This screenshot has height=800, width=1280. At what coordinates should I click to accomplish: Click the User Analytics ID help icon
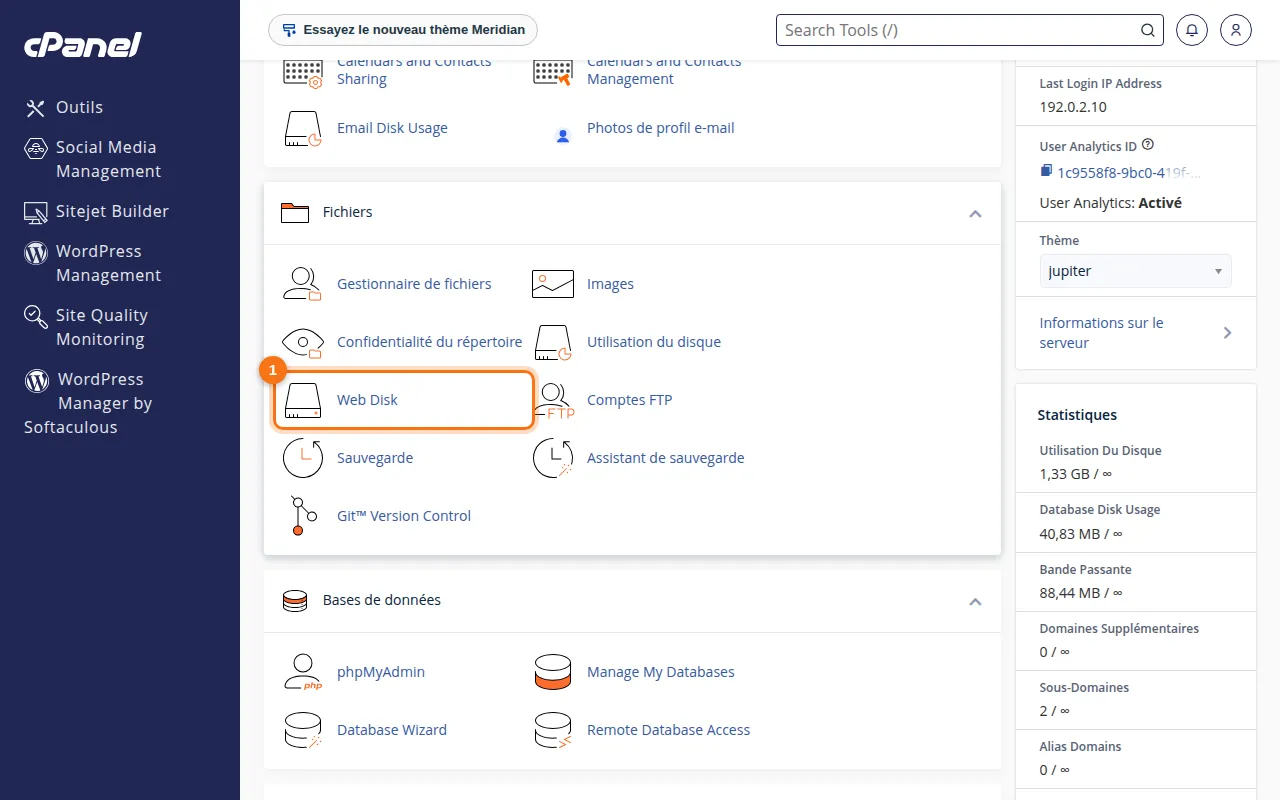[x=1148, y=145]
